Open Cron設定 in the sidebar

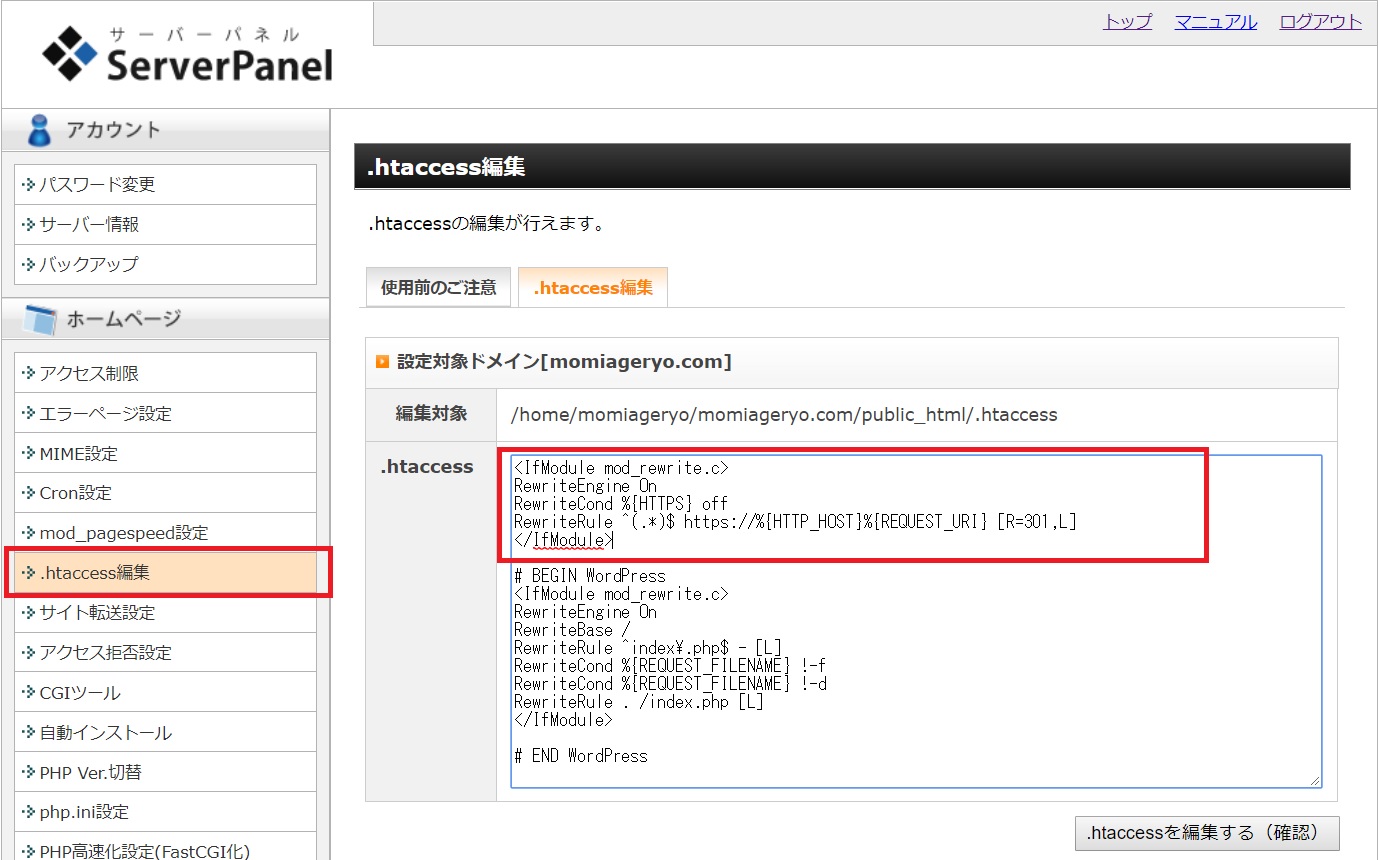166,493
